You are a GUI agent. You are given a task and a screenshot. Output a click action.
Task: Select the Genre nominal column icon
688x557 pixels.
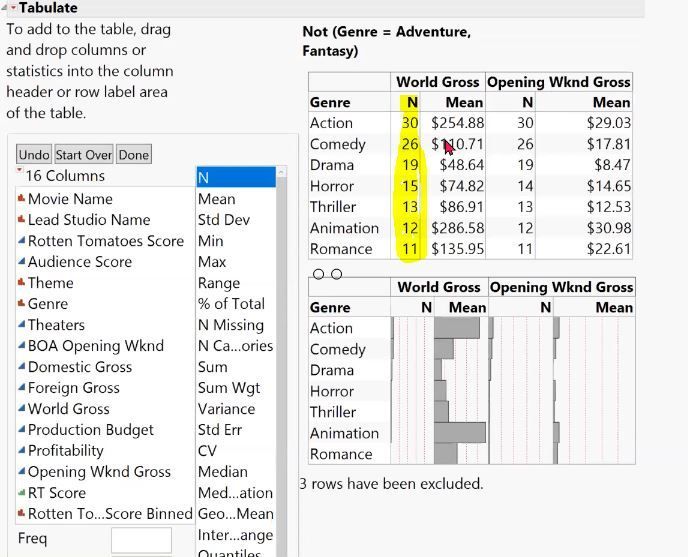[x=21, y=303]
